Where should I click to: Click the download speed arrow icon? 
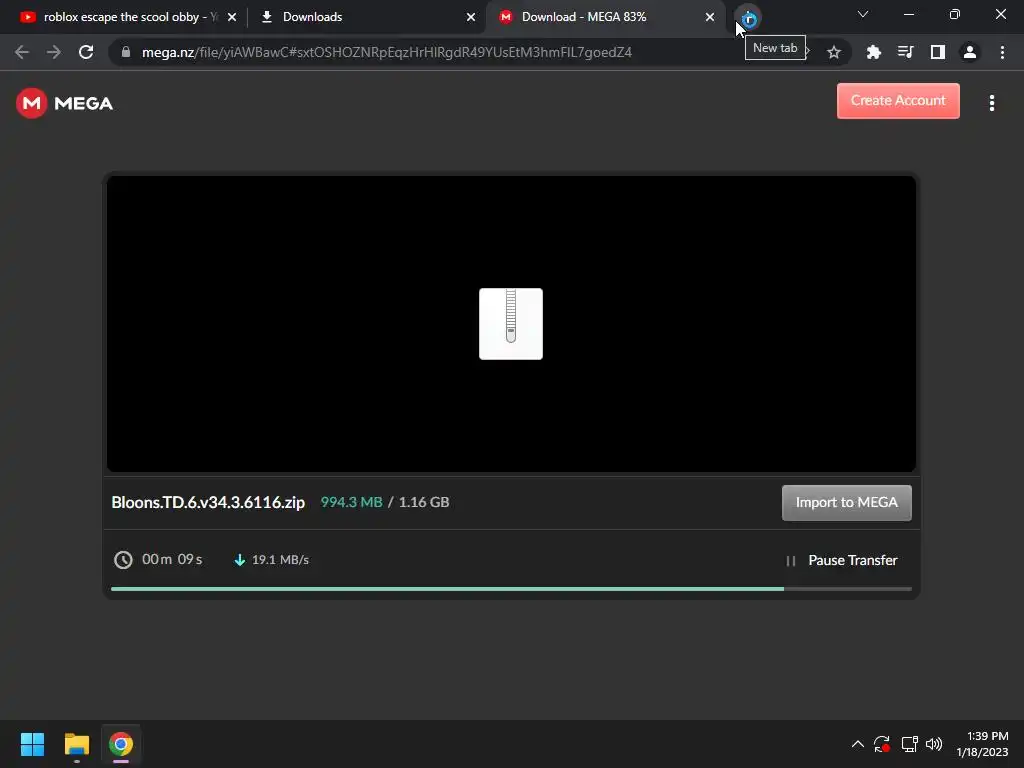[x=240, y=560]
